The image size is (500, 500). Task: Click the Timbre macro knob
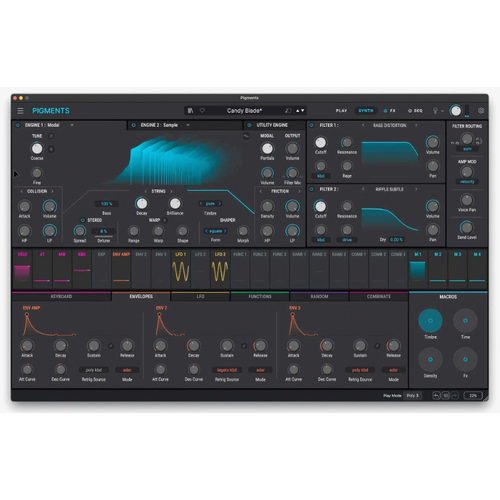click(x=430, y=320)
